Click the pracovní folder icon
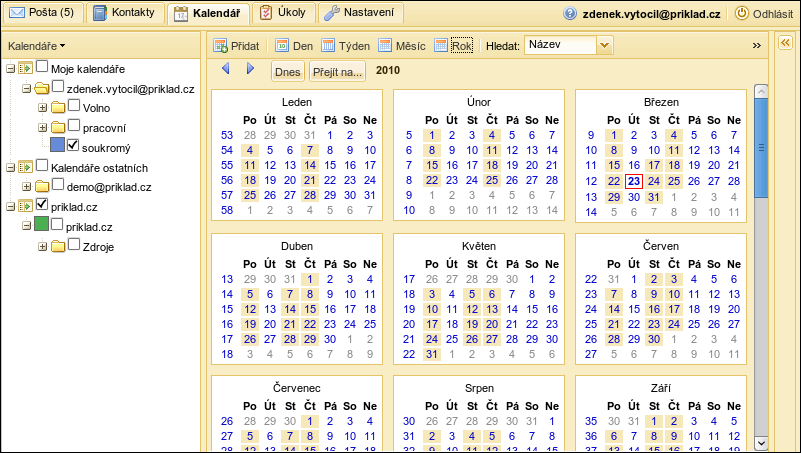The height and width of the screenshot is (453, 801). point(58,128)
